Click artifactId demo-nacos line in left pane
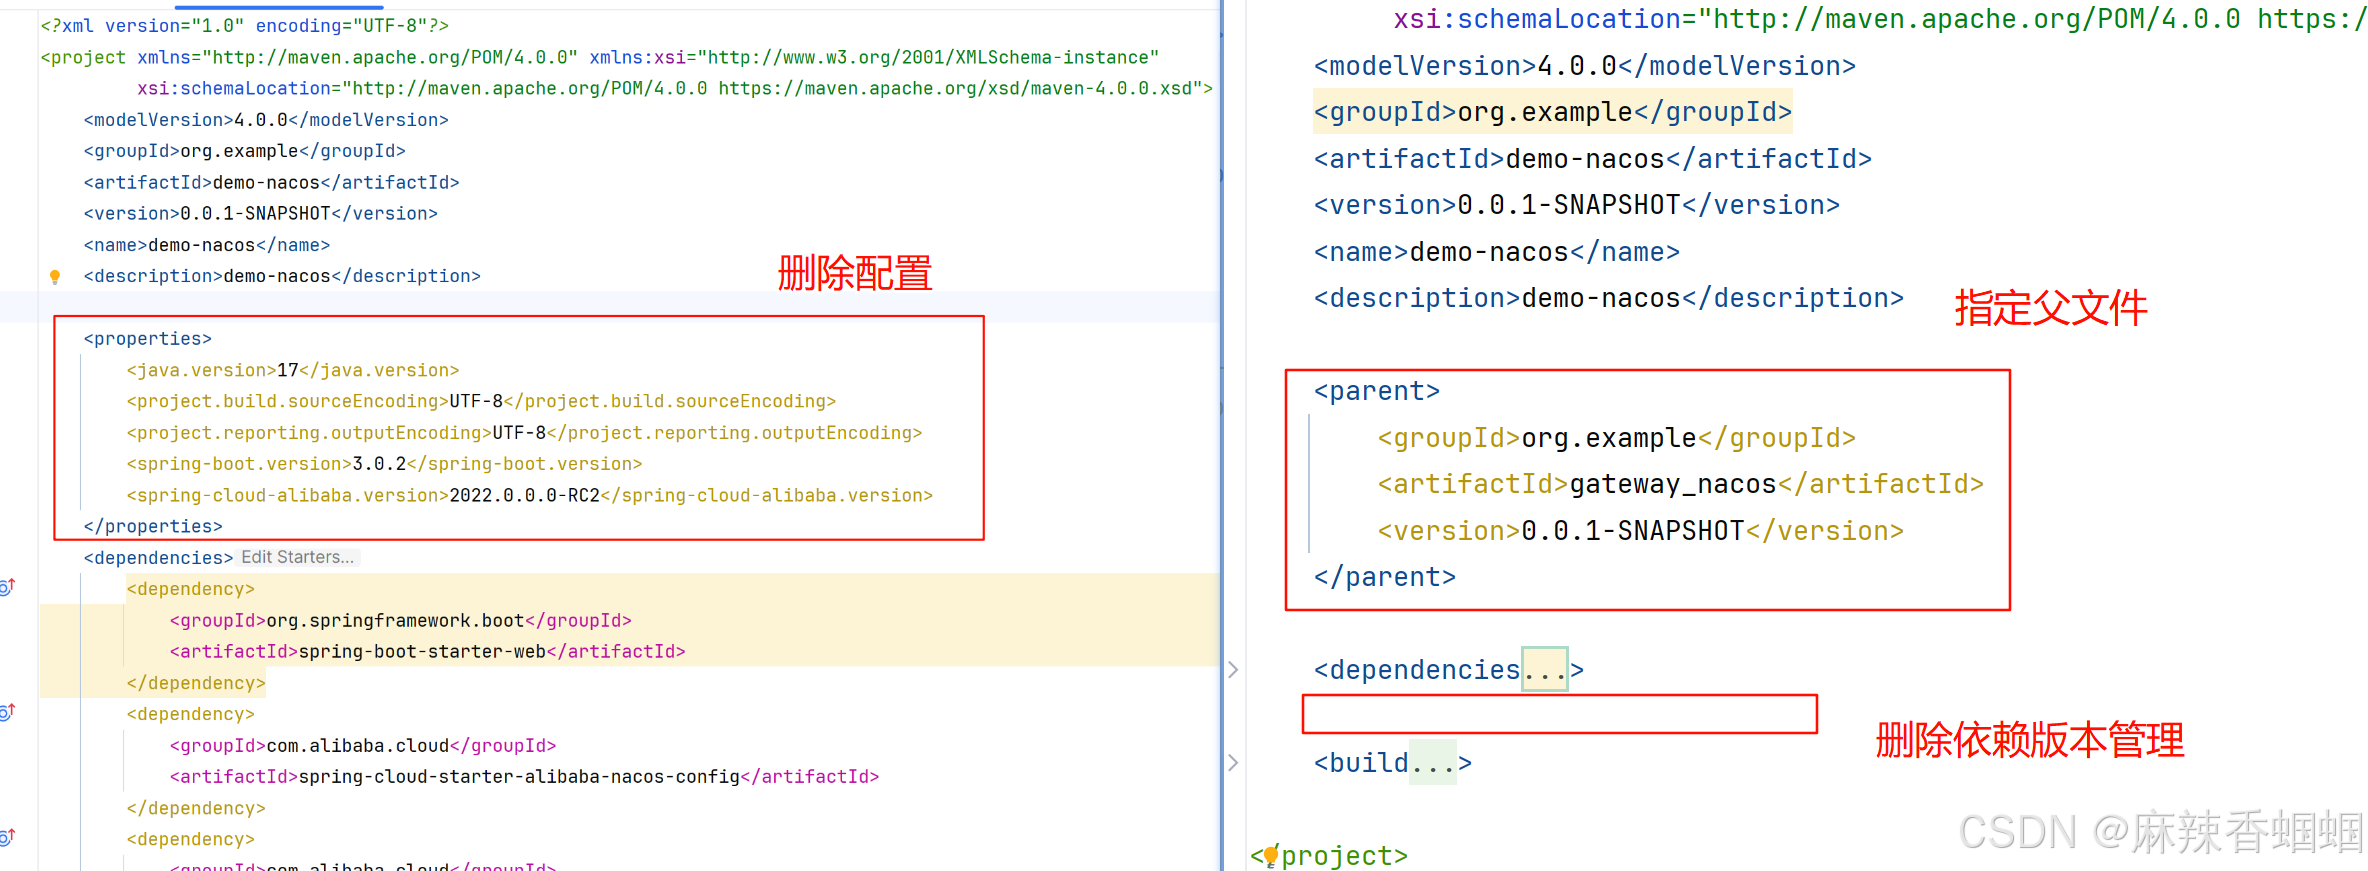Image resolution: width=2368 pixels, height=871 pixels. (272, 183)
